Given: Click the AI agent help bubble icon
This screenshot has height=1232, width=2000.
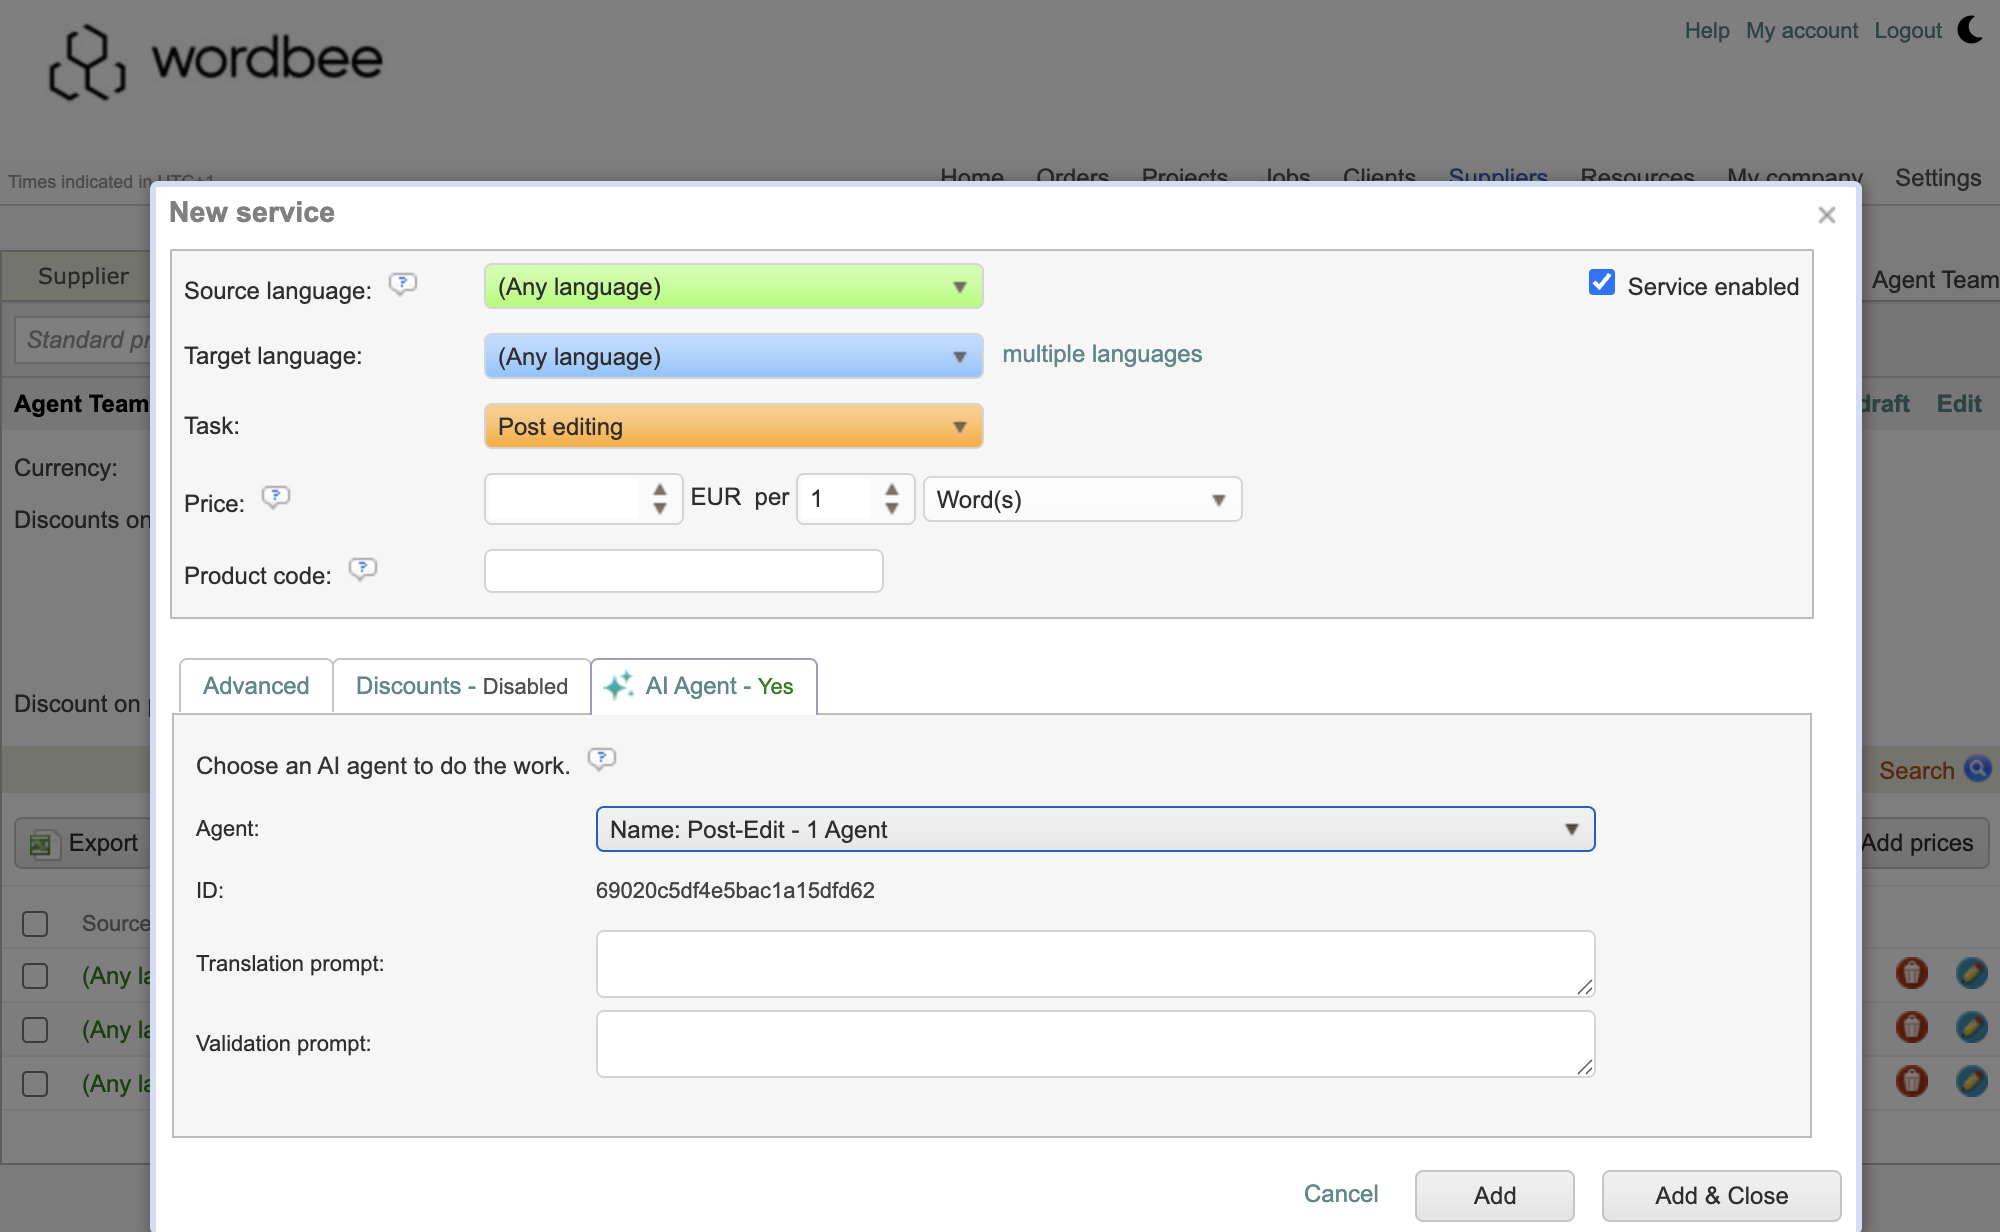Looking at the screenshot, I should (601, 759).
